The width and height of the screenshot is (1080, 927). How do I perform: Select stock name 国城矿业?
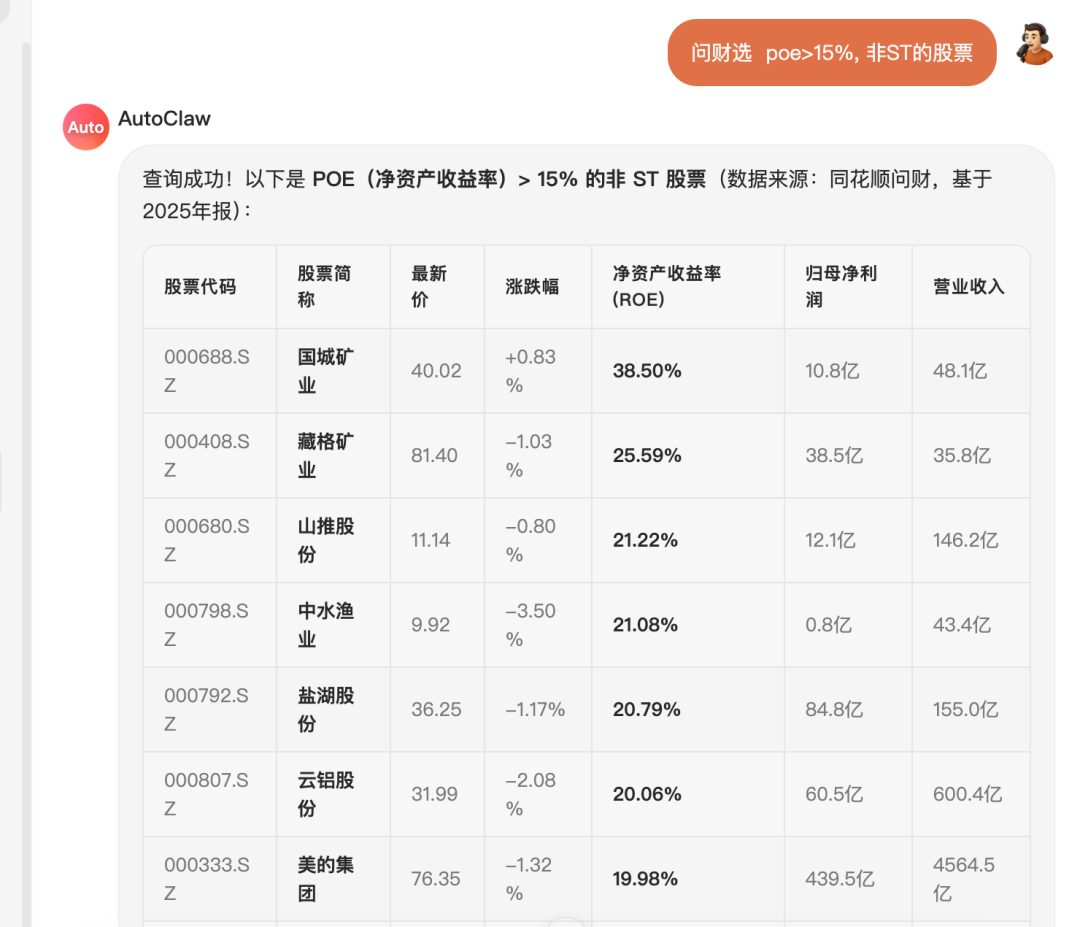tap(326, 371)
